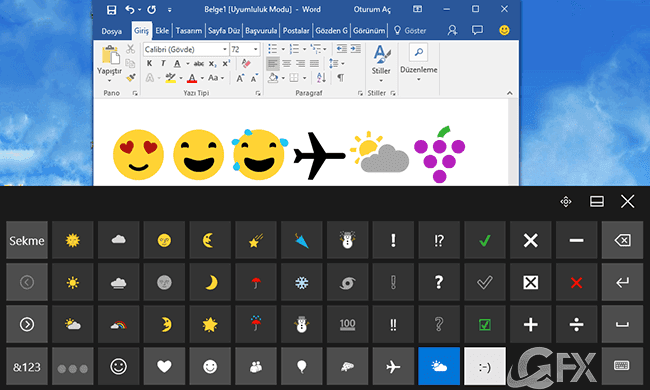
Task: Click the Göster tell me search box
Action: pyautogui.click(x=410, y=31)
